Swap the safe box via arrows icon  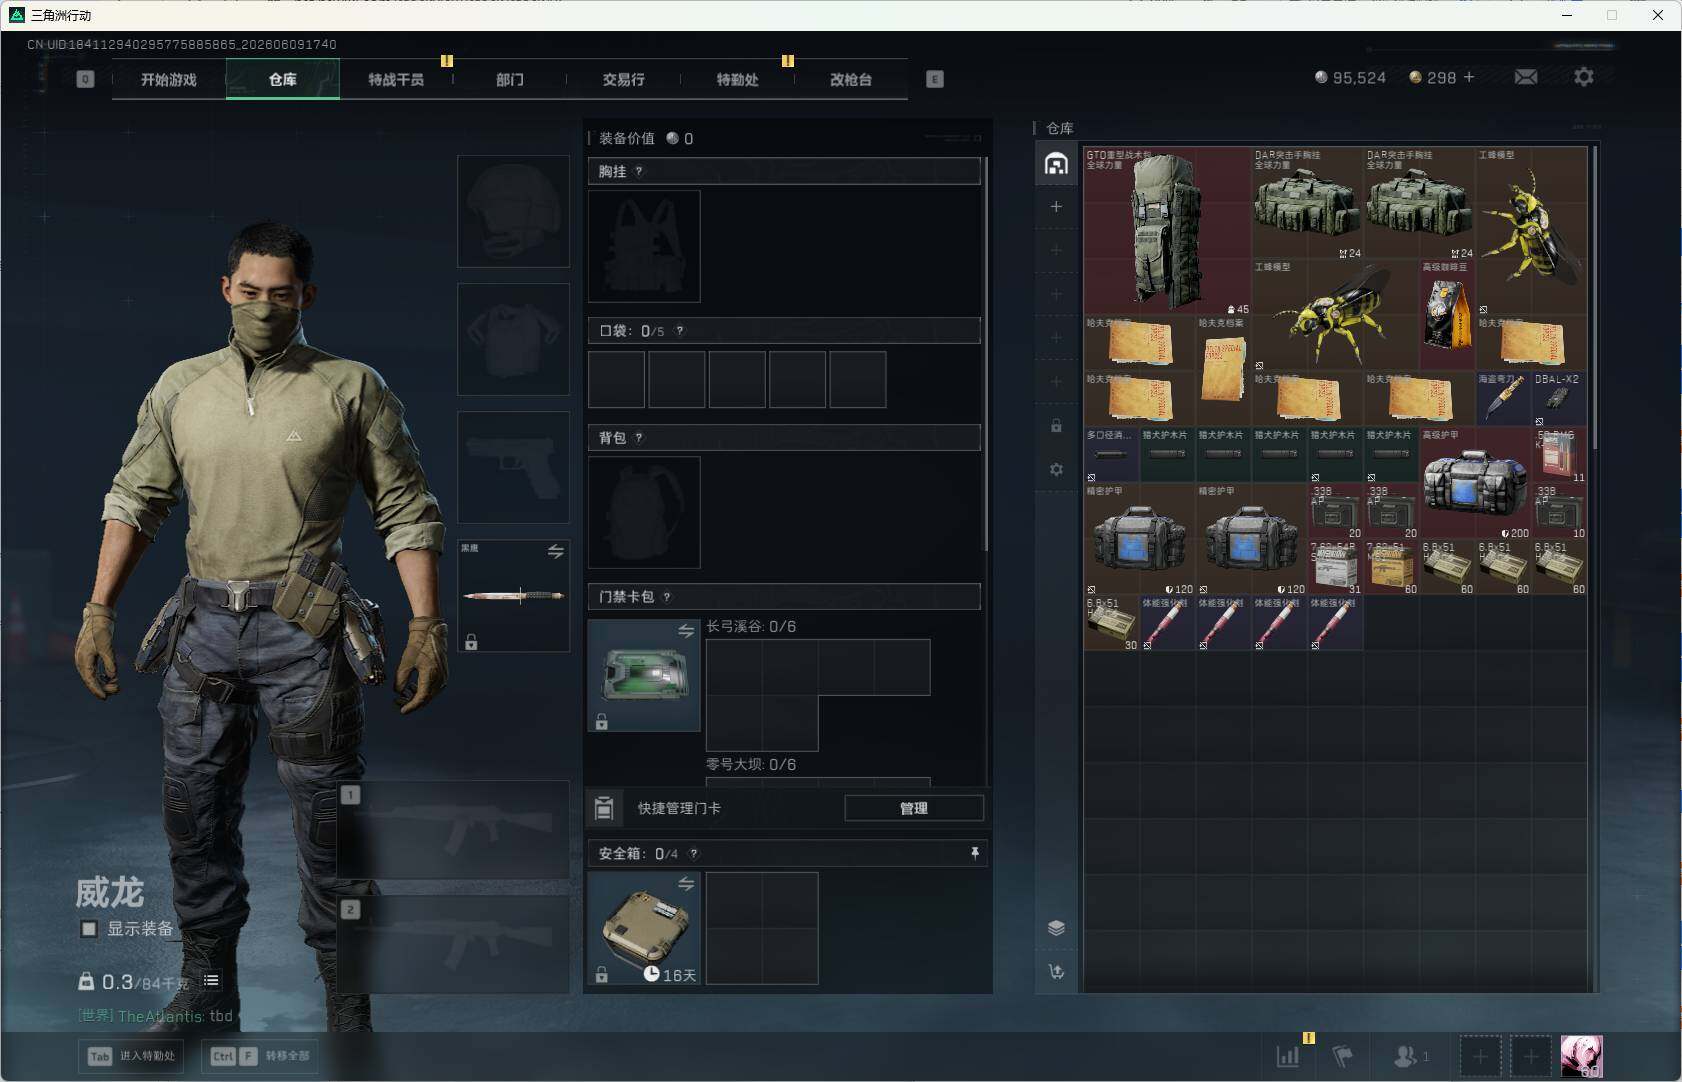coord(686,884)
